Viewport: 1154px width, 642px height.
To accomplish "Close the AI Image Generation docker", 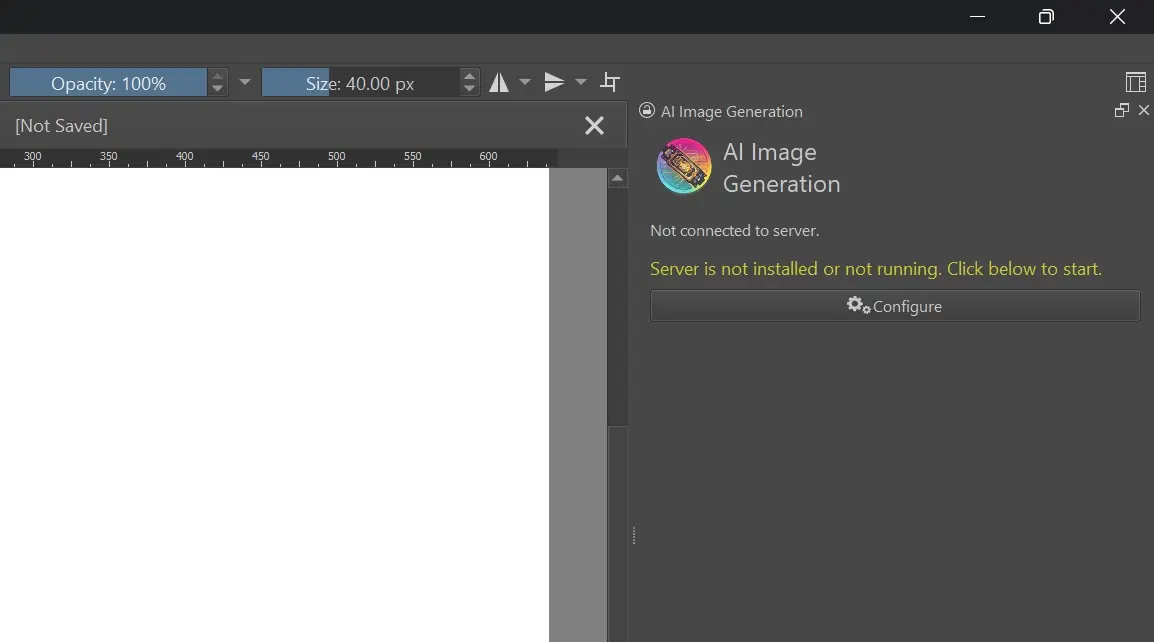I will coord(1144,110).
